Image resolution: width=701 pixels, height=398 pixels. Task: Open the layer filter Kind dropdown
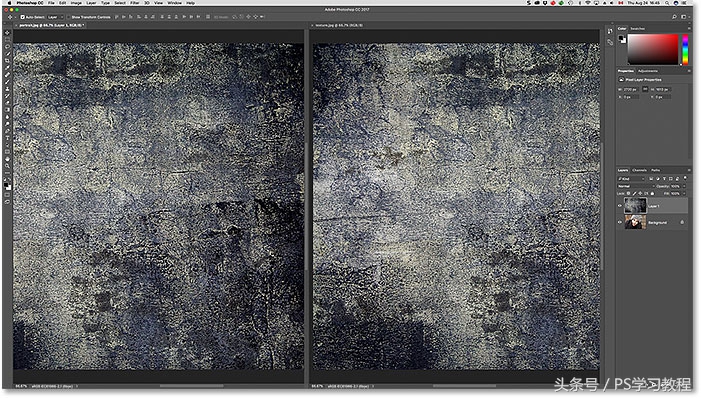631,179
